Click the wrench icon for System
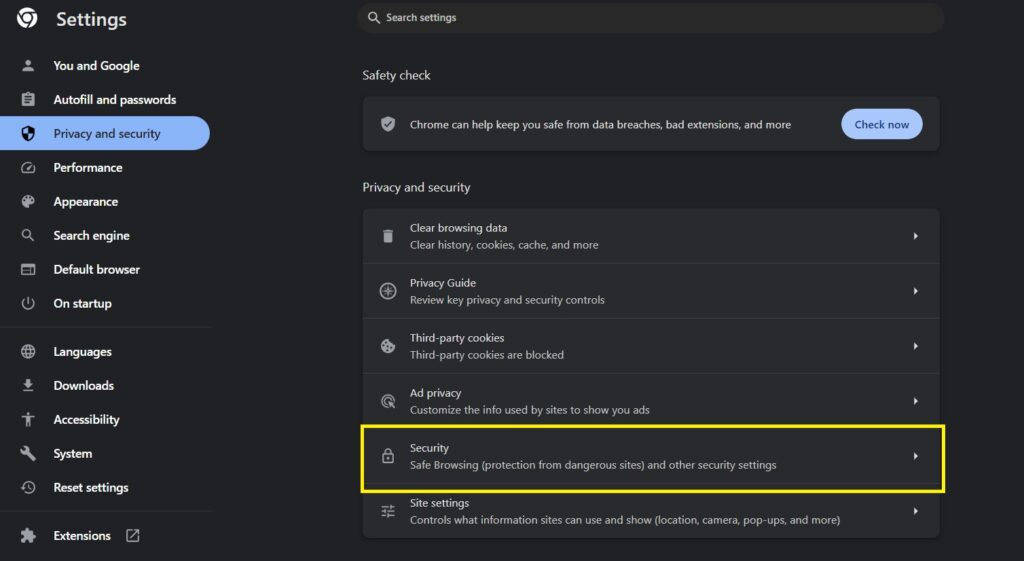Viewport: 1024px width, 561px height. click(27, 453)
